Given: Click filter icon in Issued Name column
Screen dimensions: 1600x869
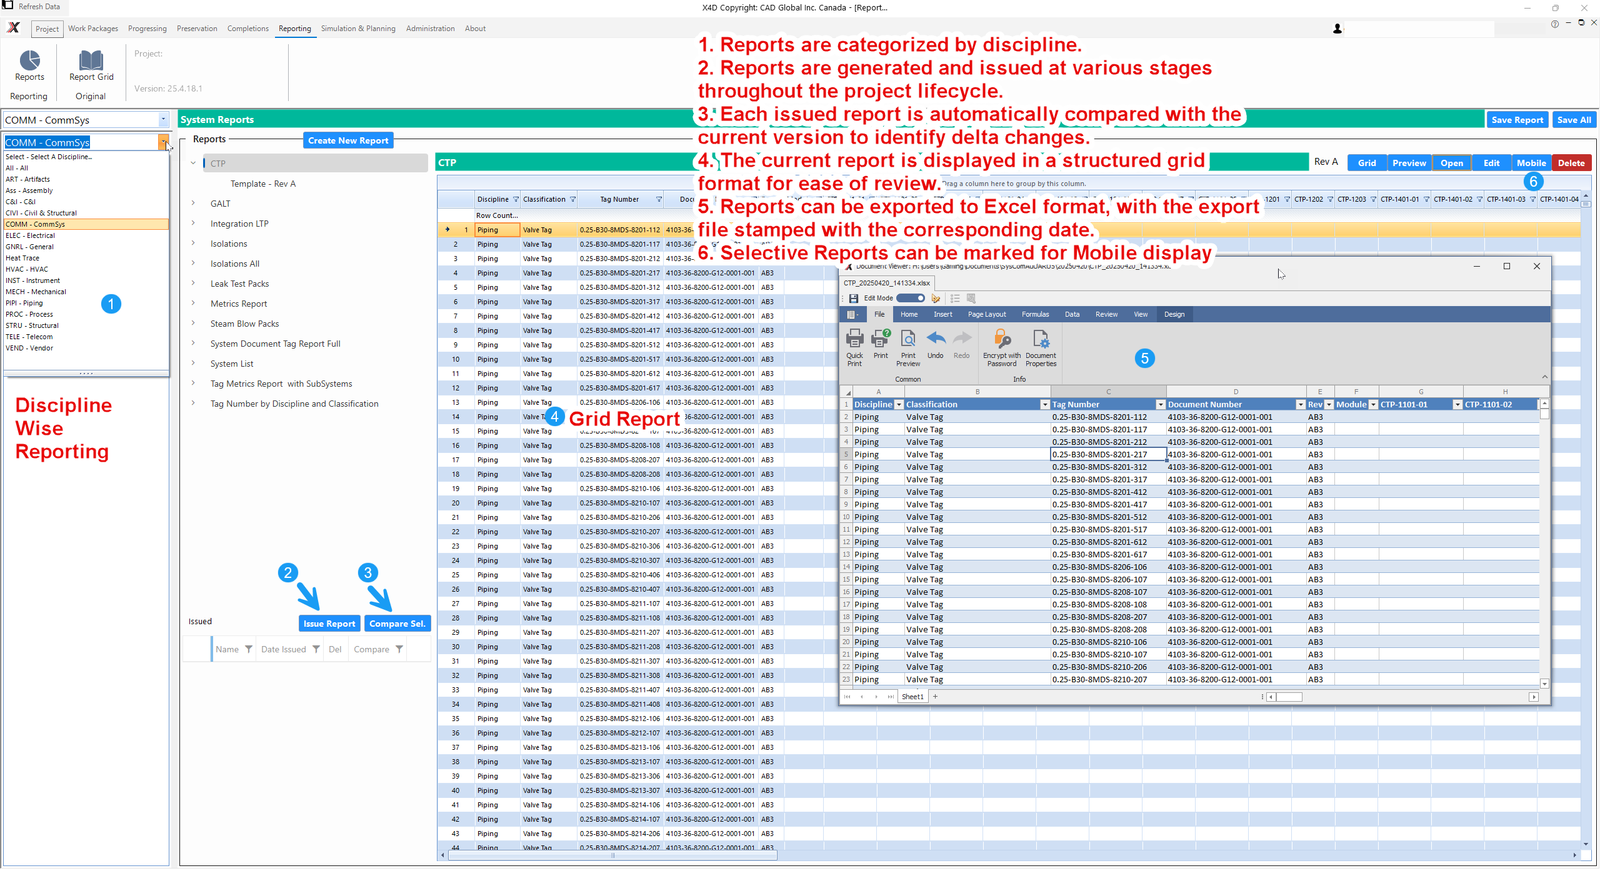Looking at the screenshot, I should pos(249,649).
